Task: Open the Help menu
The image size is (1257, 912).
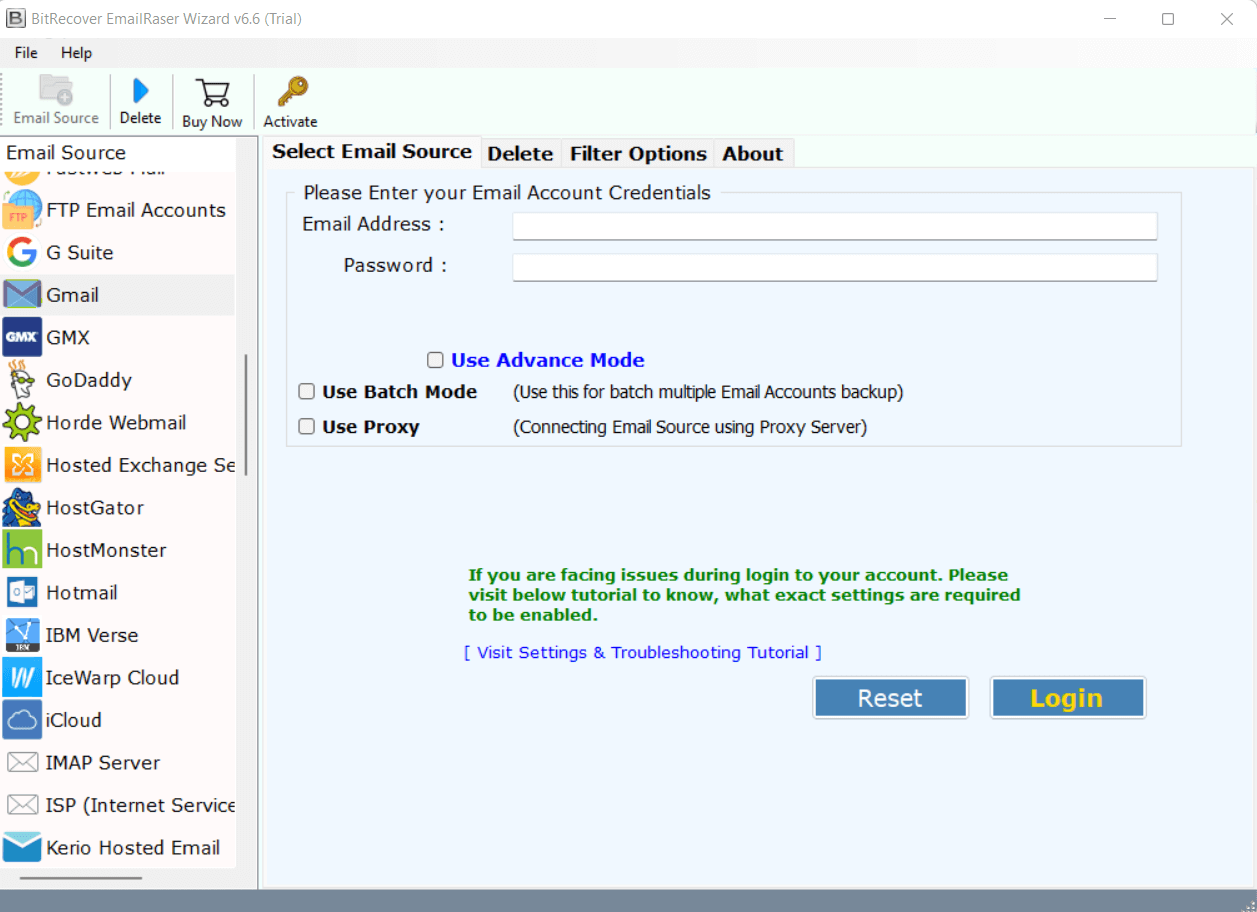Action: (x=76, y=53)
